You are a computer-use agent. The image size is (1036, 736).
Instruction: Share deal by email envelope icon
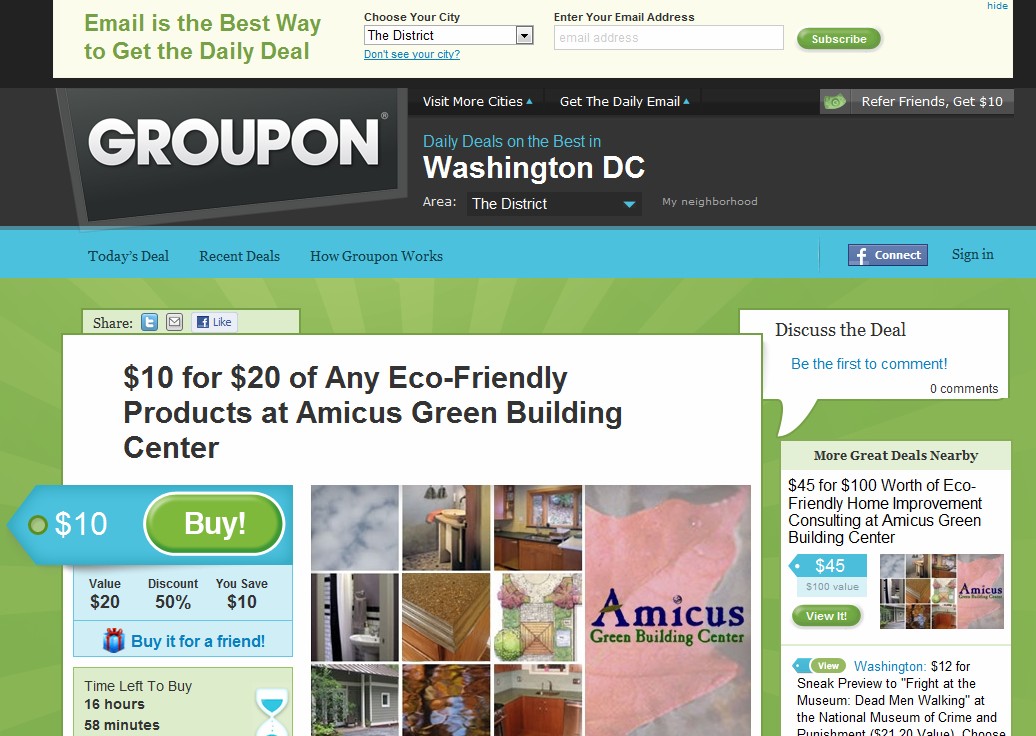174,322
